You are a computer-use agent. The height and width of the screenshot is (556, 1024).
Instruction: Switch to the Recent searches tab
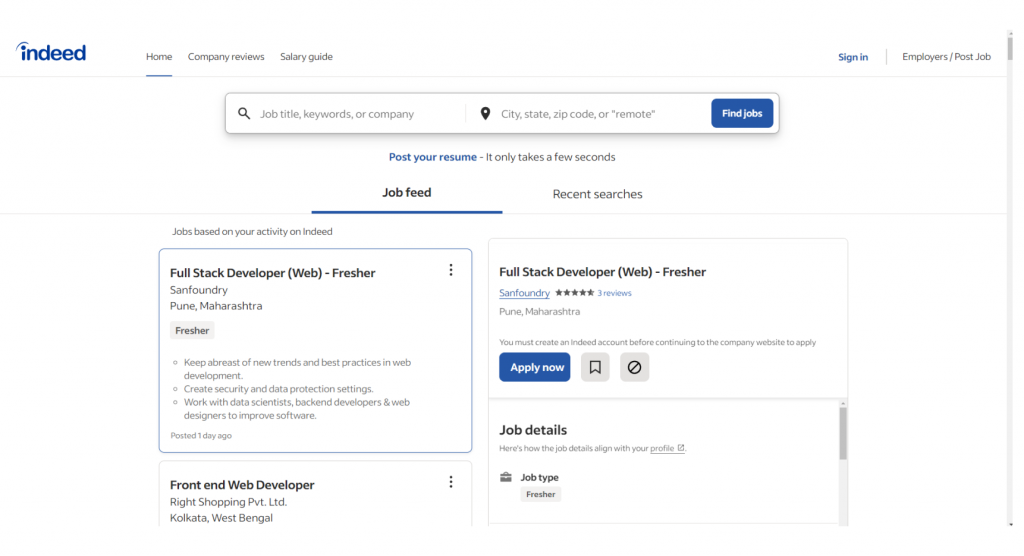click(598, 194)
